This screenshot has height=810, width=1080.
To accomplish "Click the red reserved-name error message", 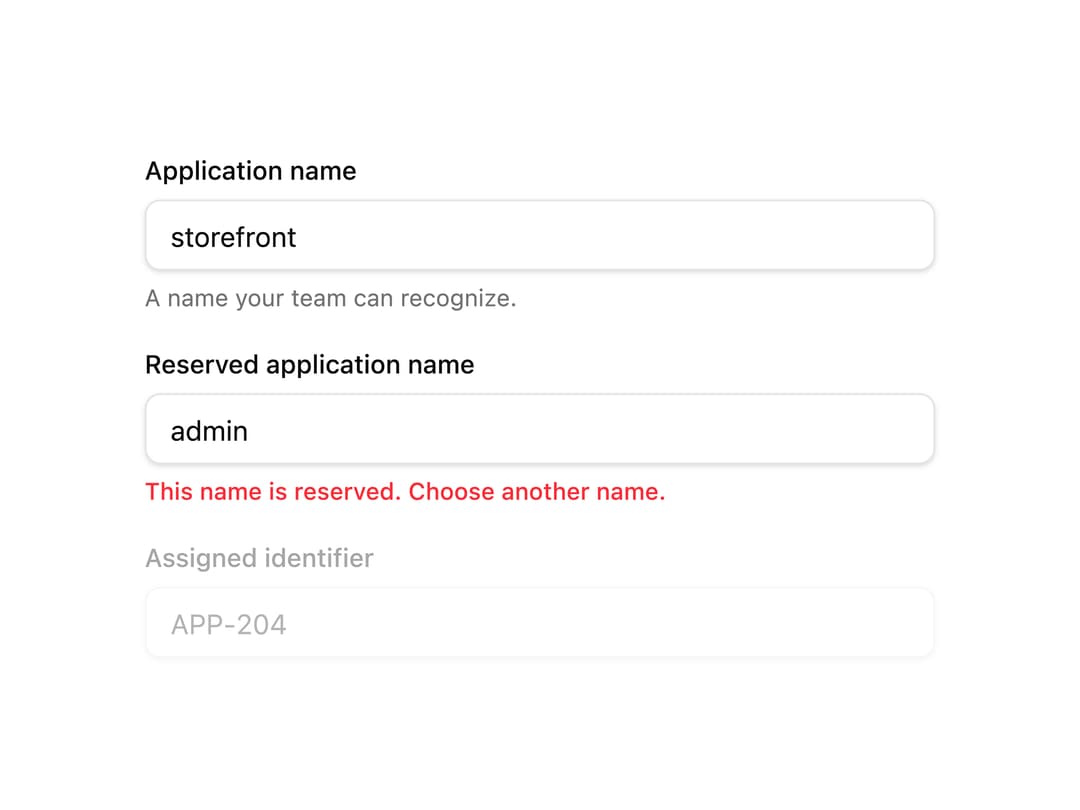I will point(405,492).
